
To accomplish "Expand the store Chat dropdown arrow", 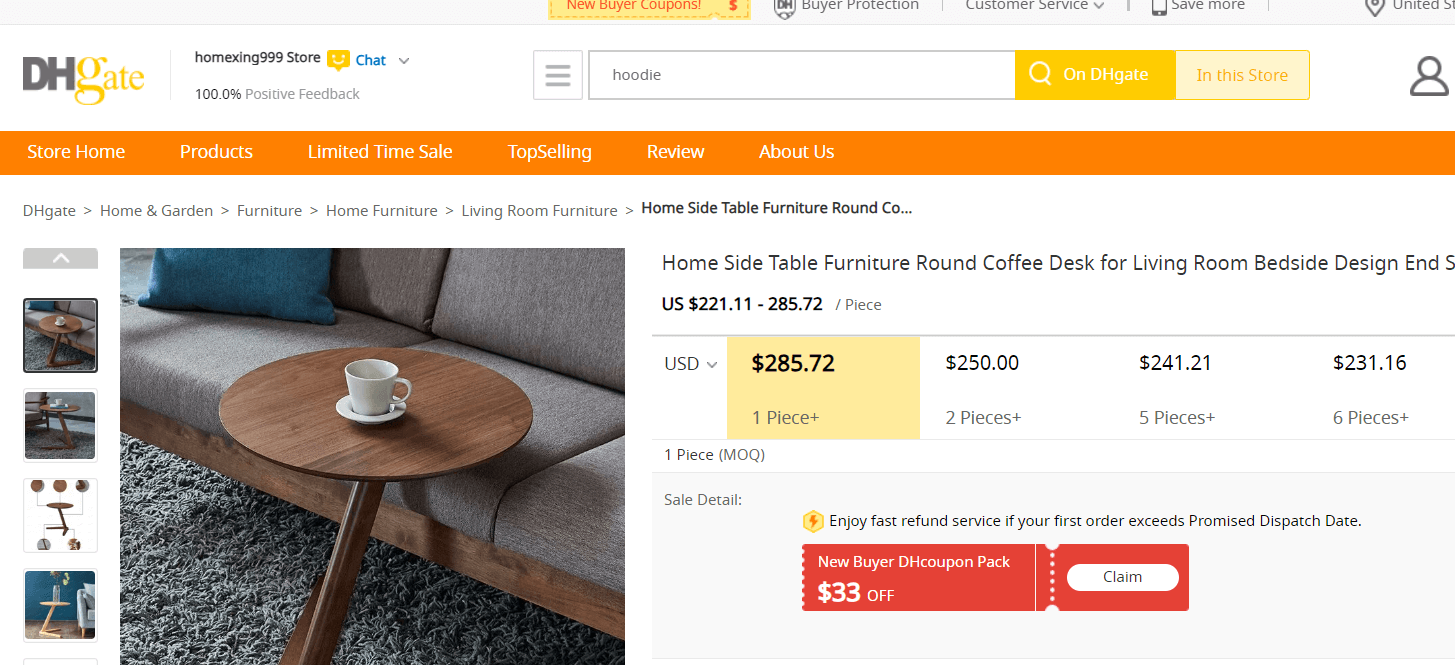I will pos(404,61).
